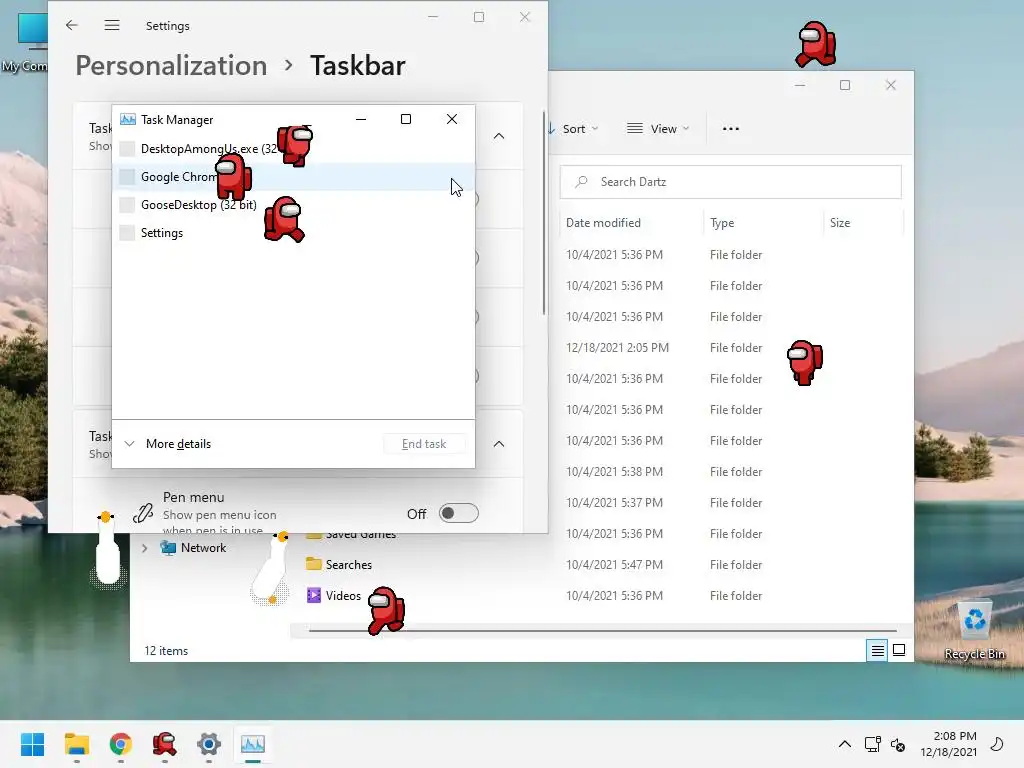The width and height of the screenshot is (1024, 768).
Task: Click the 12/18/2021 2:05 PM date cell
Action: (617, 347)
